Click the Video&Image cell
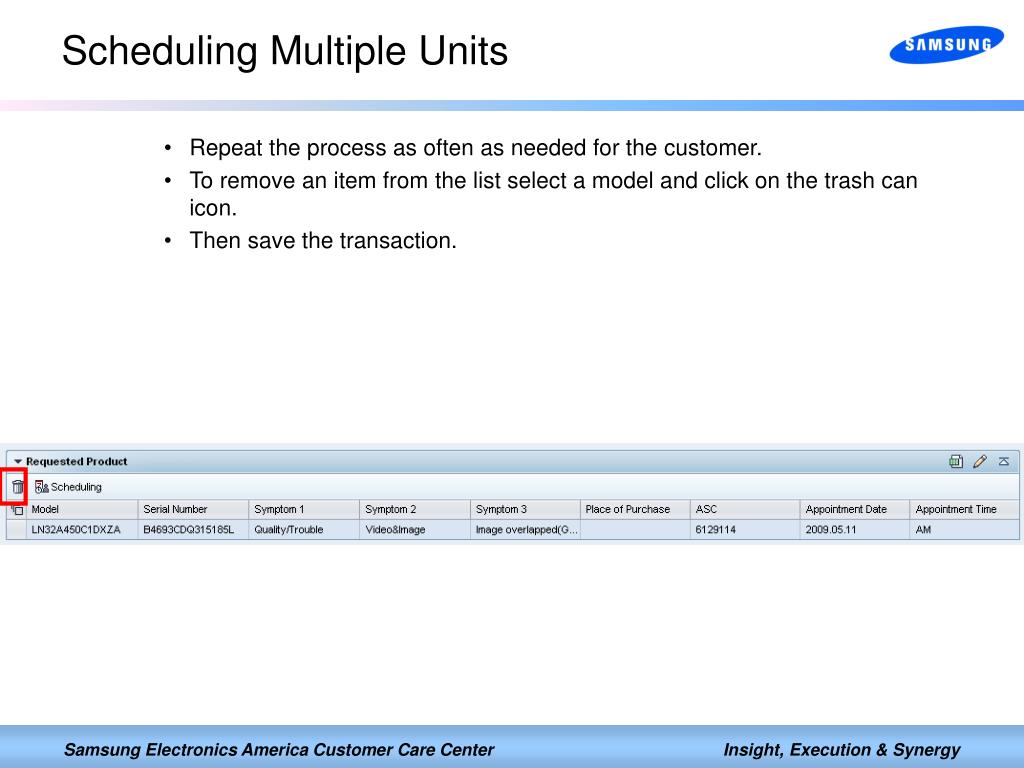The height and width of the screenshot is (768, 1024). click(x=415, y=530)
